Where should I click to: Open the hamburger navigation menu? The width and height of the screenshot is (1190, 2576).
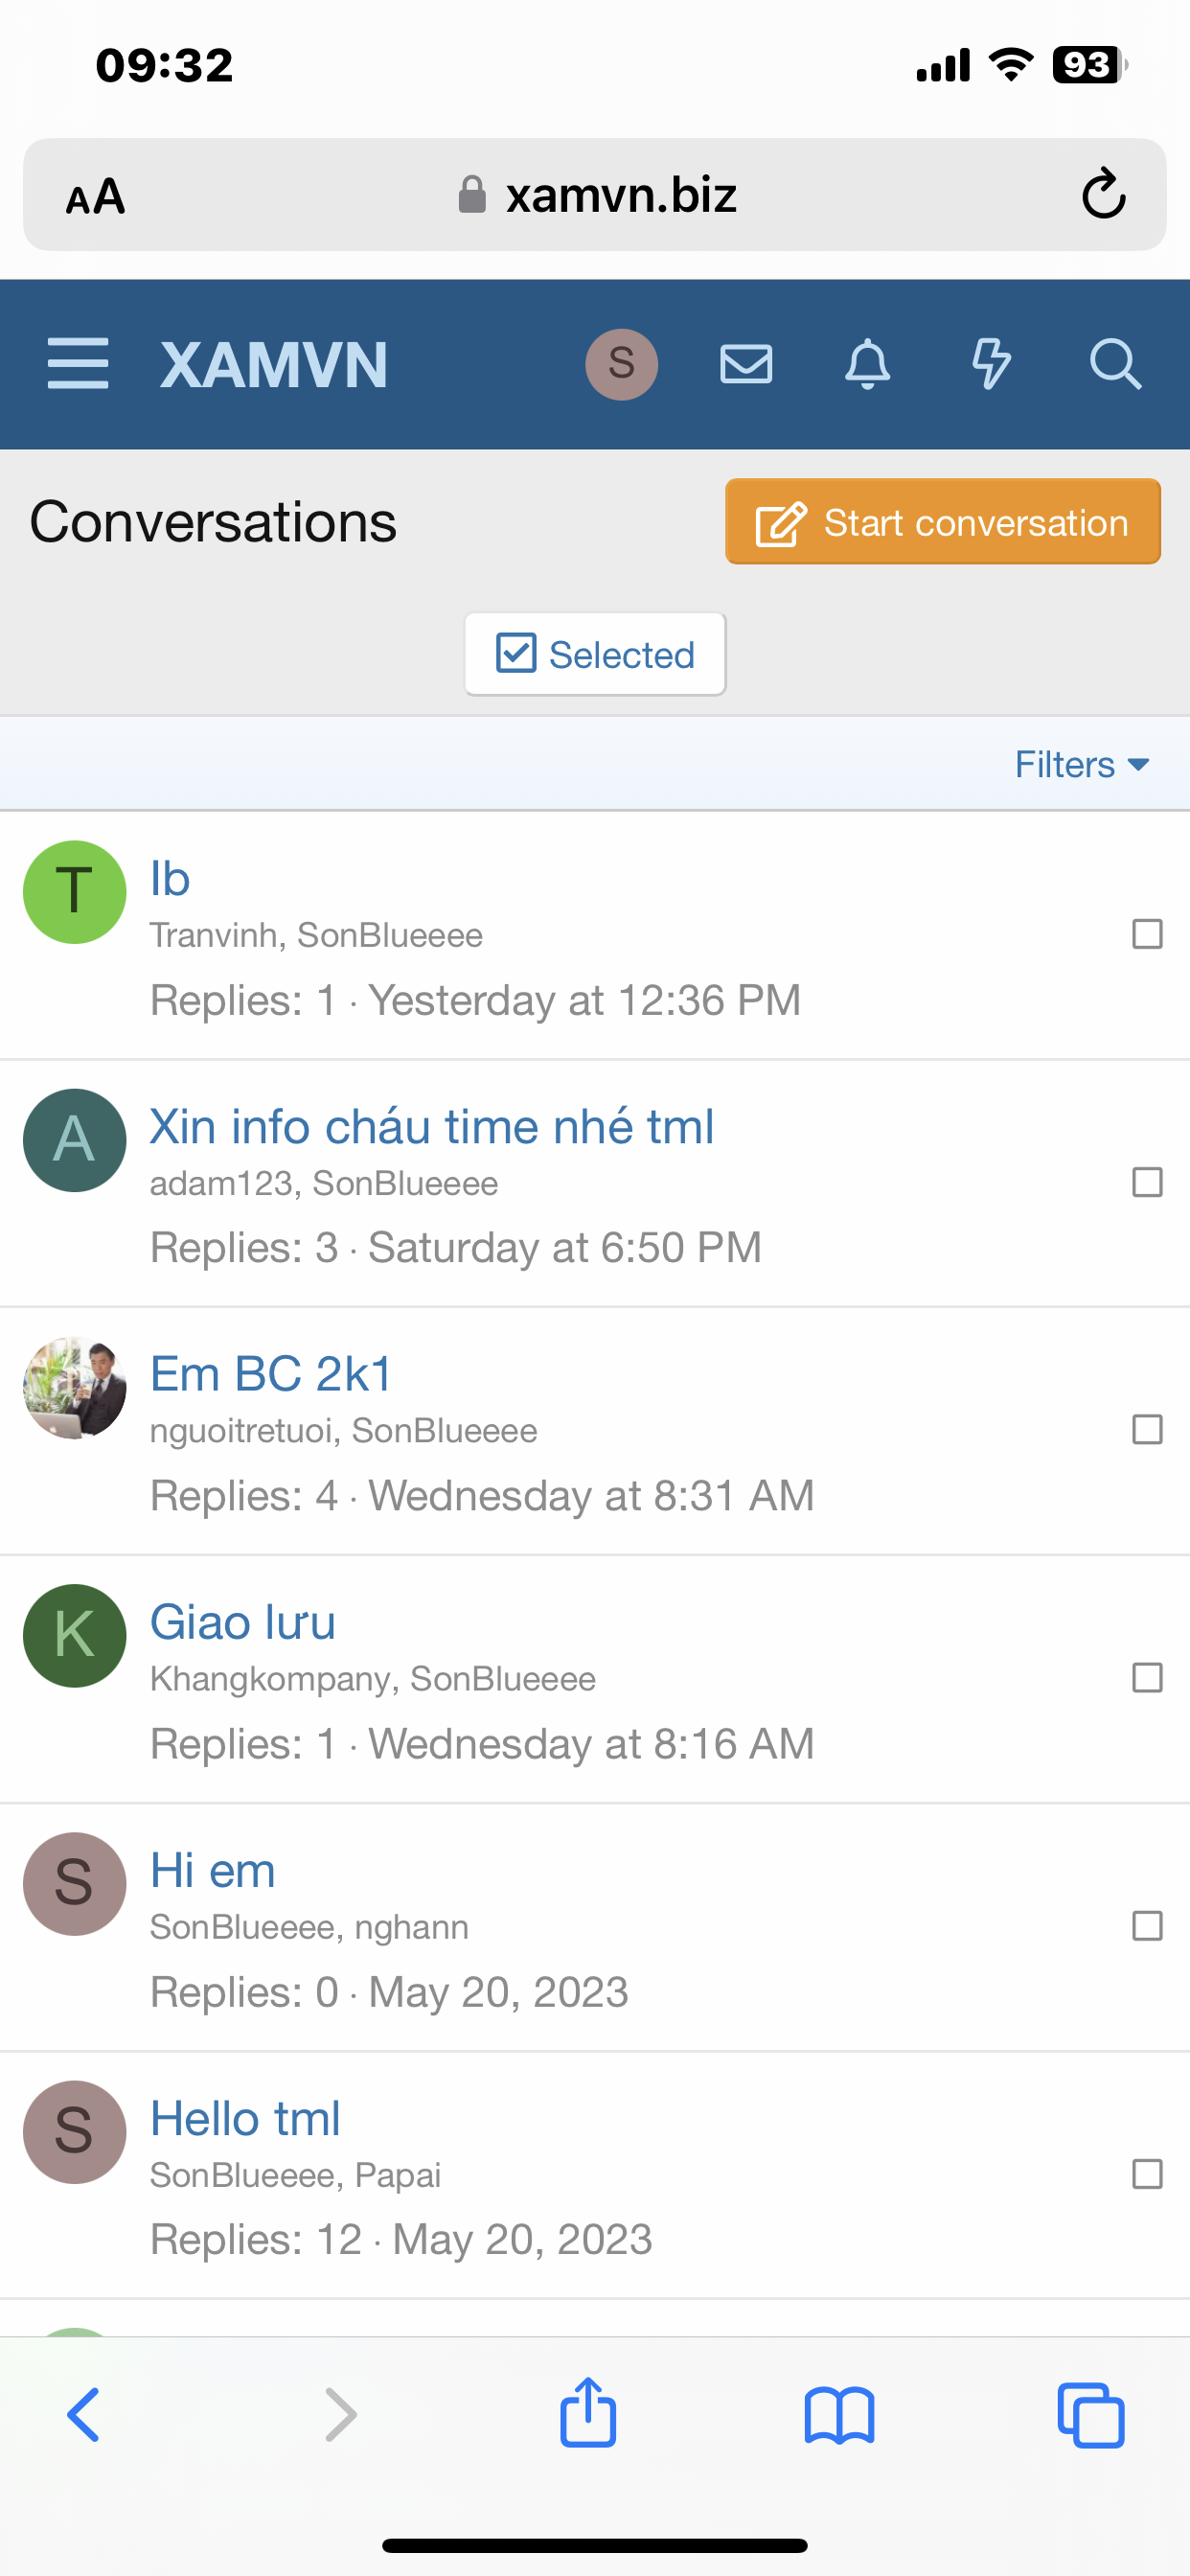(x=78, y=363)
